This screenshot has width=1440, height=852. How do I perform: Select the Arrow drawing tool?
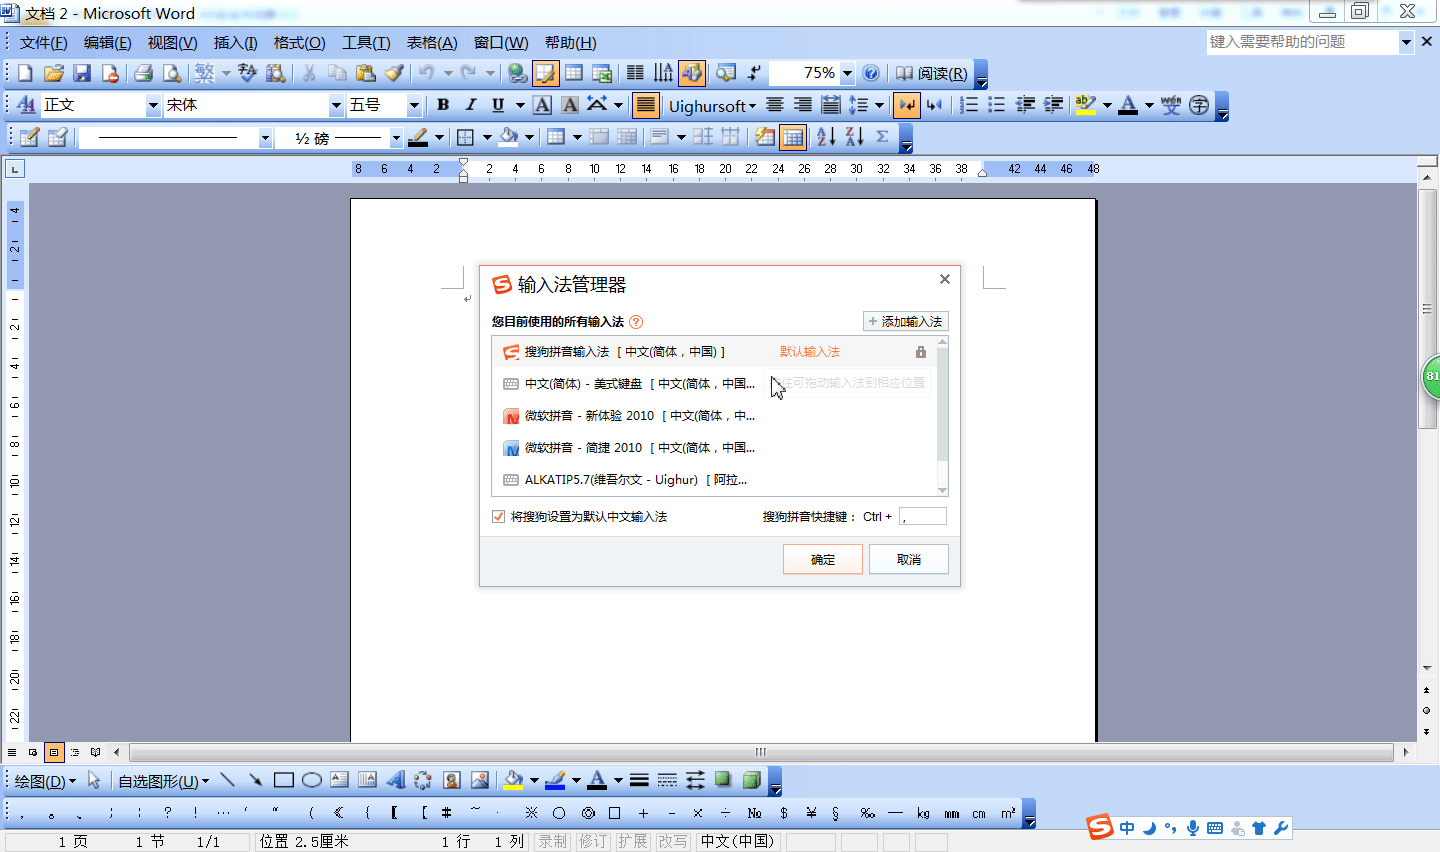coord(256,780)
